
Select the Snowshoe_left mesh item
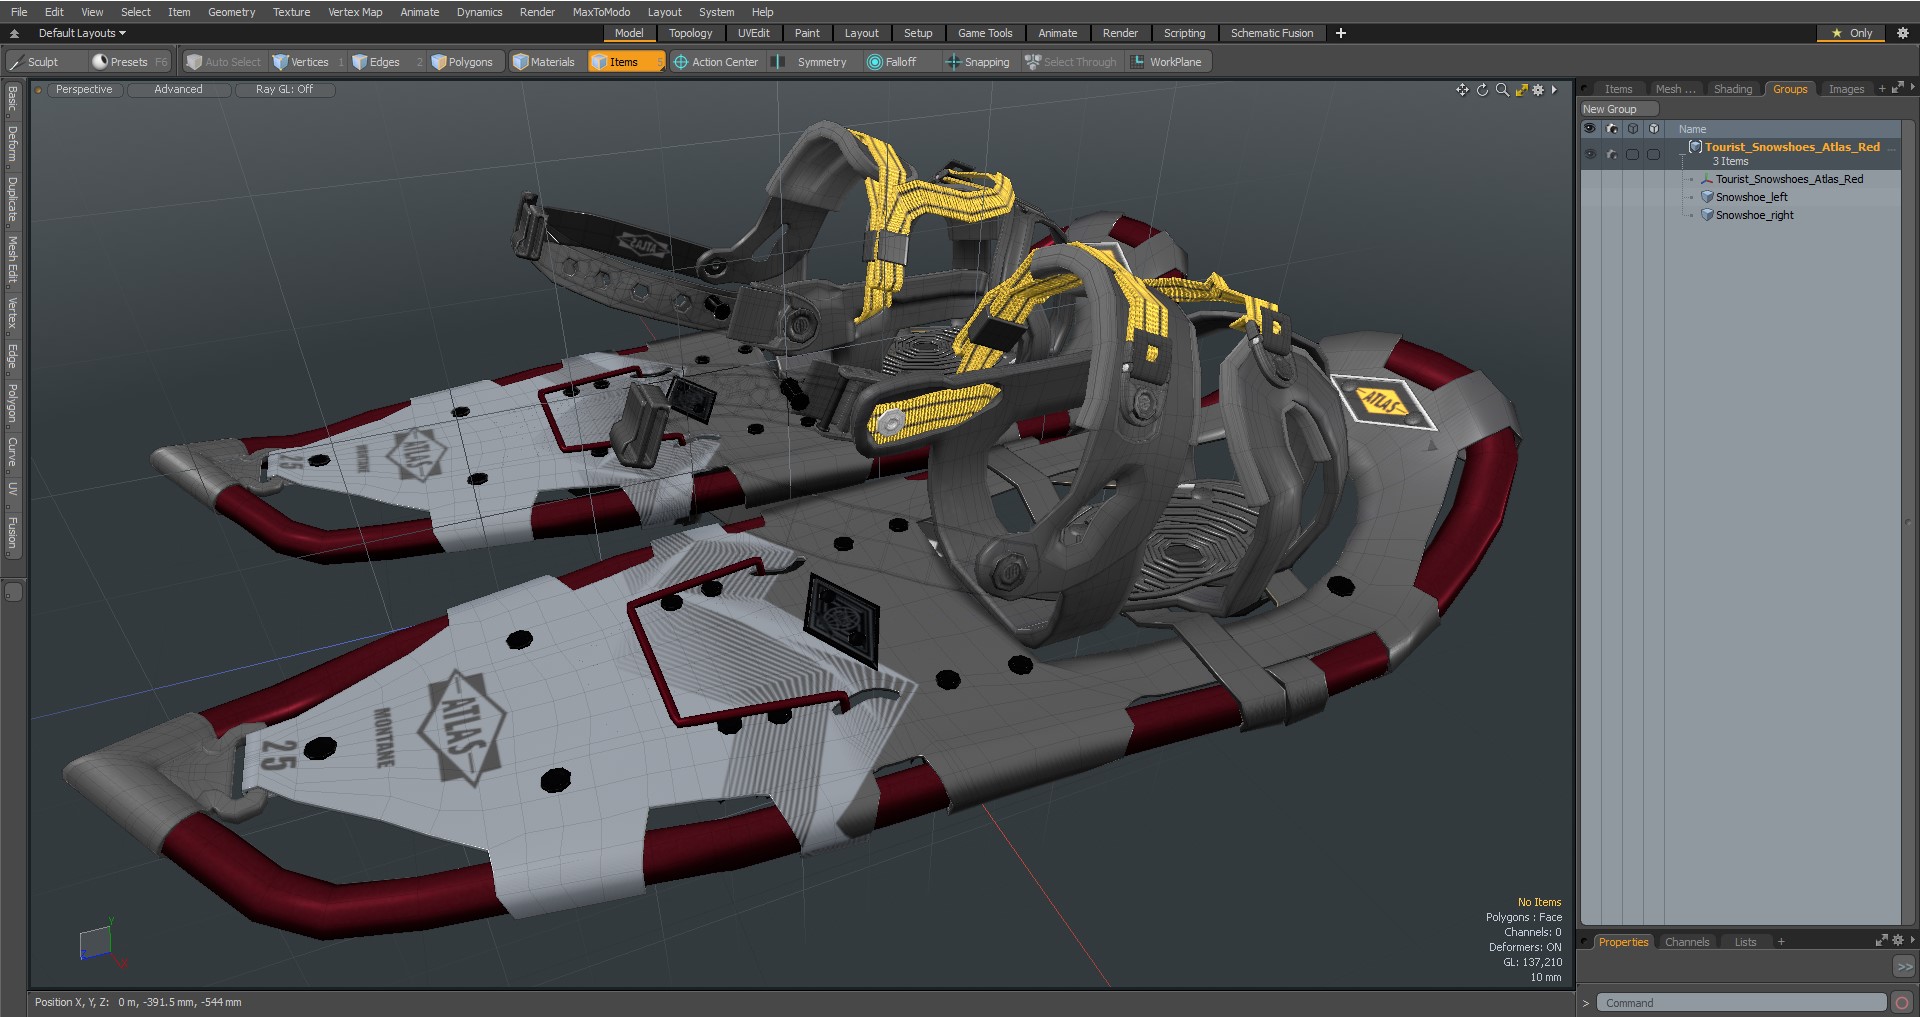[1752, 197]
